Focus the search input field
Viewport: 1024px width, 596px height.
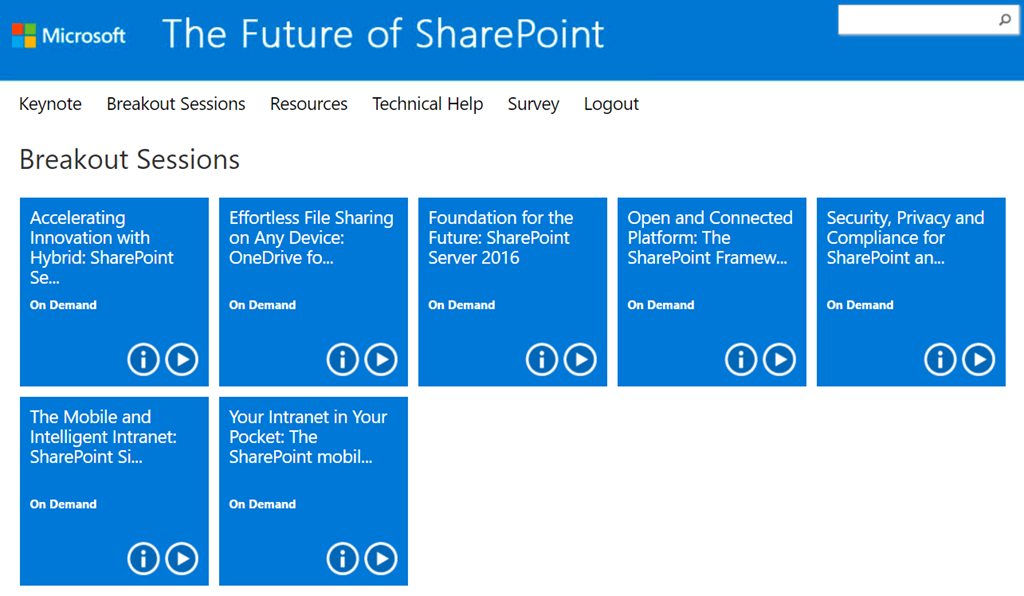click(915, 20)
